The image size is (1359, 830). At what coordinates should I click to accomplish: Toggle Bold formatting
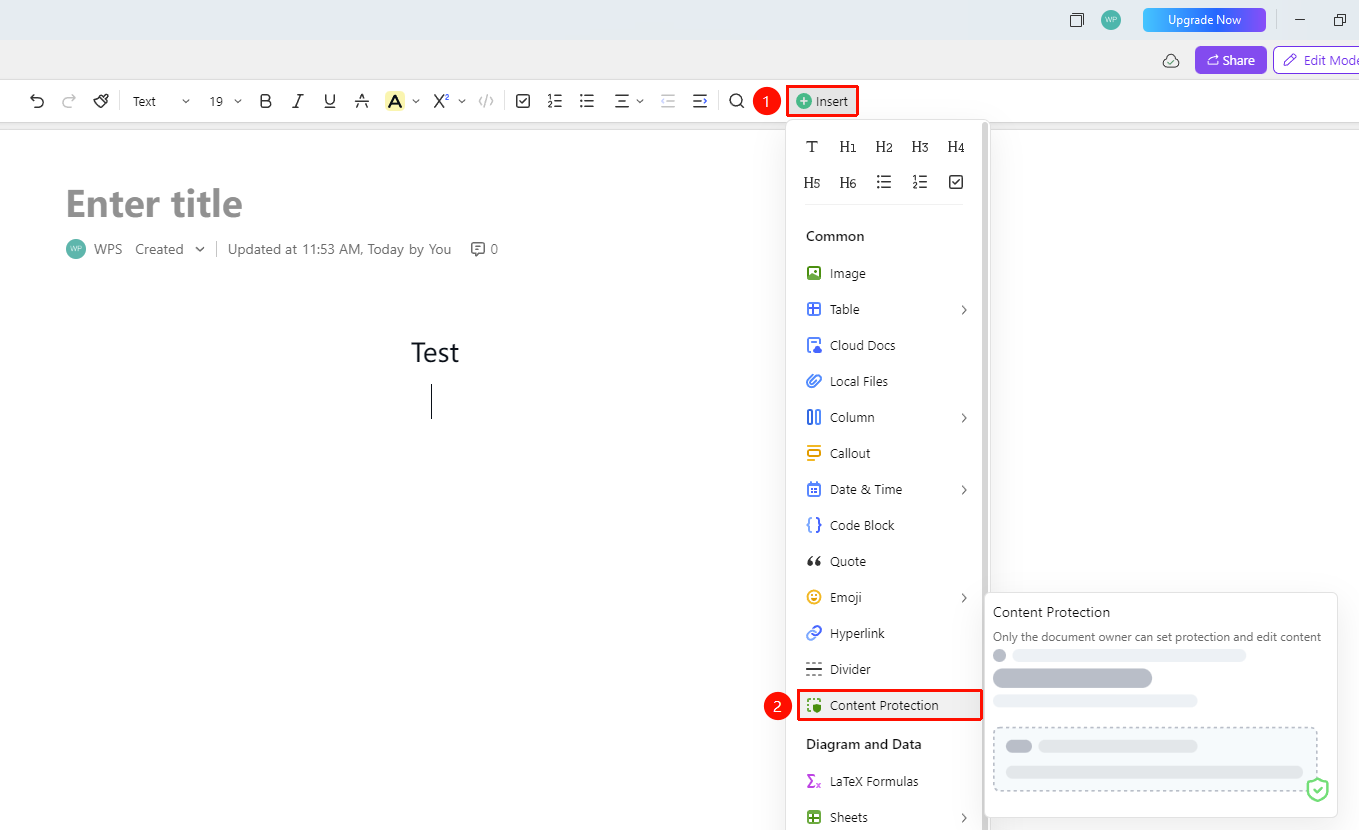(x=265, y=101)
